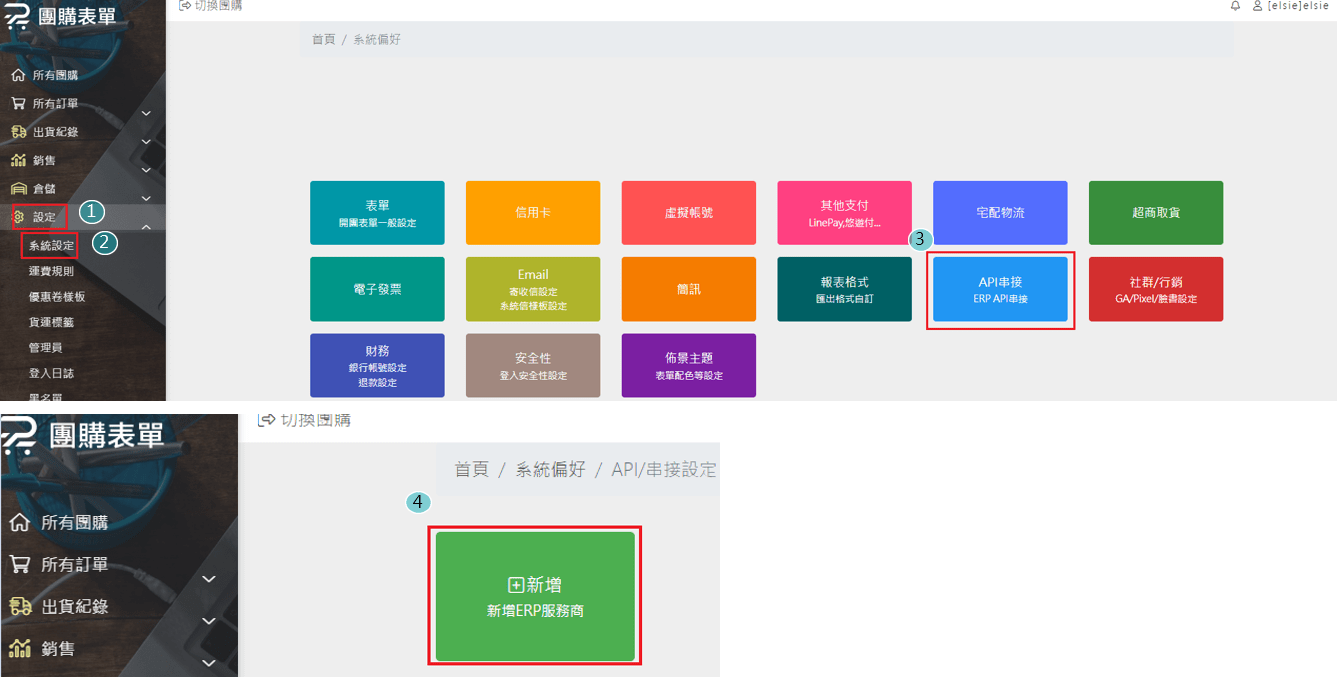This screenshot has height=680, width=1337.
Task: Click the gear icon next to 設定
Action: click(18, 216)
